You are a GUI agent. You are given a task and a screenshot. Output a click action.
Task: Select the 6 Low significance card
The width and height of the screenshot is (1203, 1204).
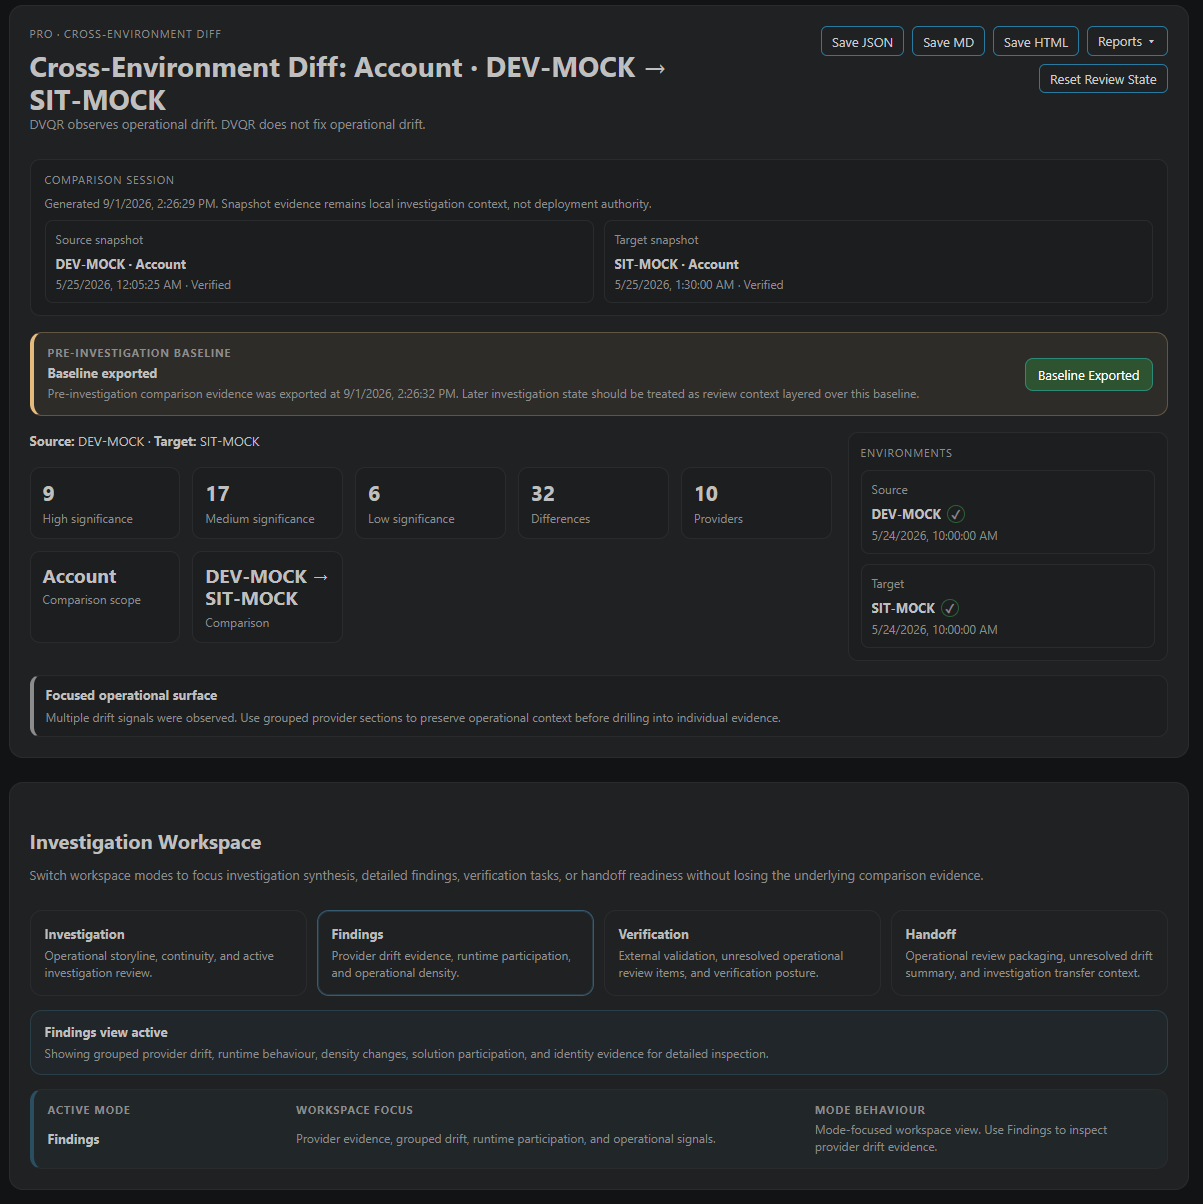430,503
